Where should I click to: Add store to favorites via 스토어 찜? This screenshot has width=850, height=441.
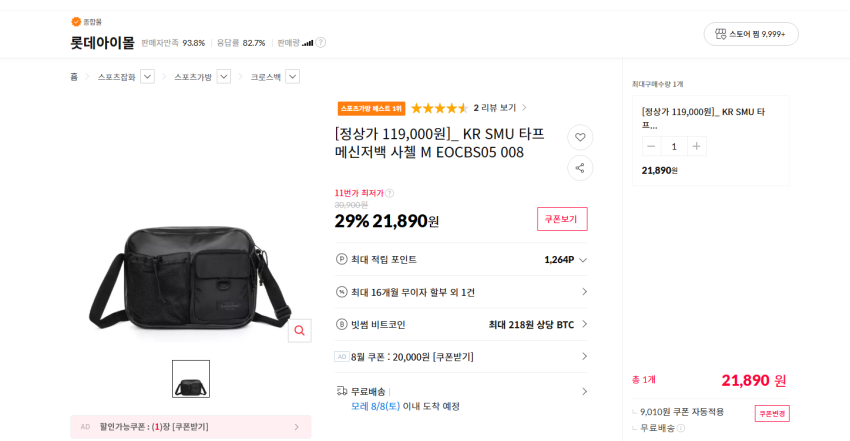[x=751, y=34]
